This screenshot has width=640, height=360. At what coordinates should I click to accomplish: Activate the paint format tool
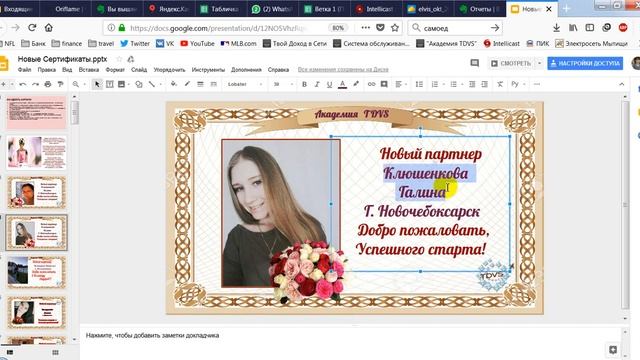60,84
